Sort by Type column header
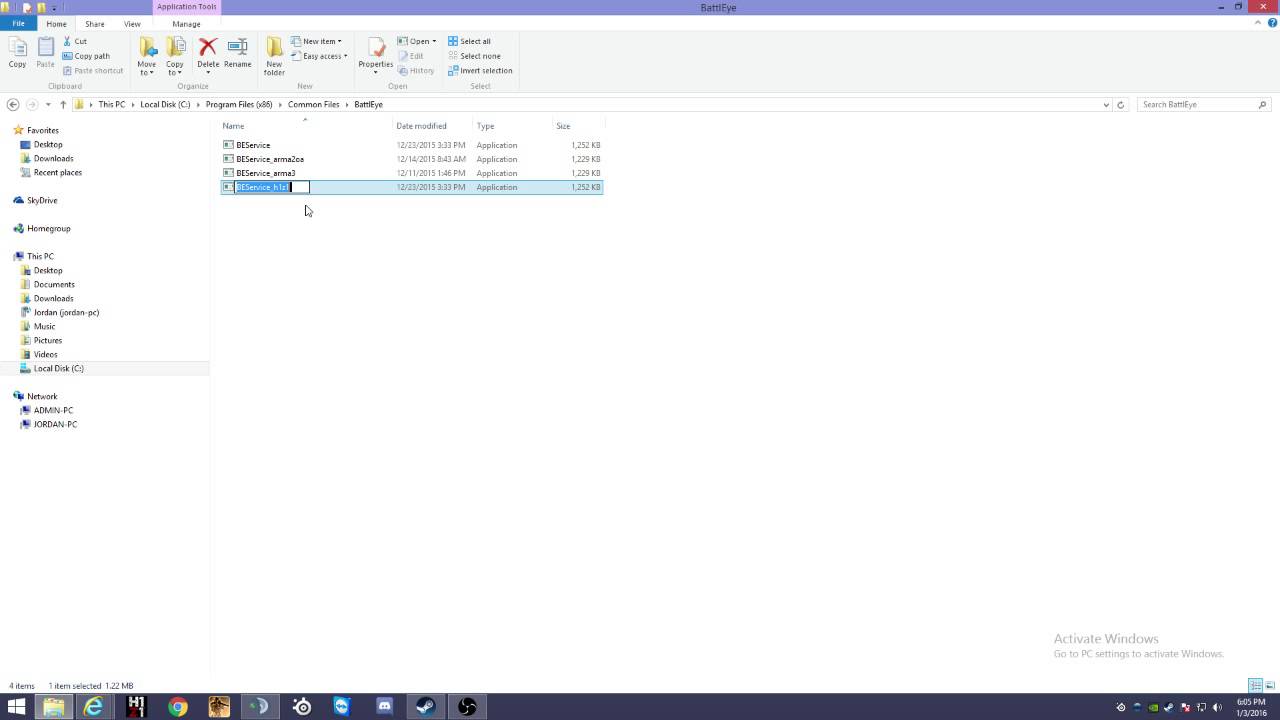1280x720 pixels. (513, 126)
